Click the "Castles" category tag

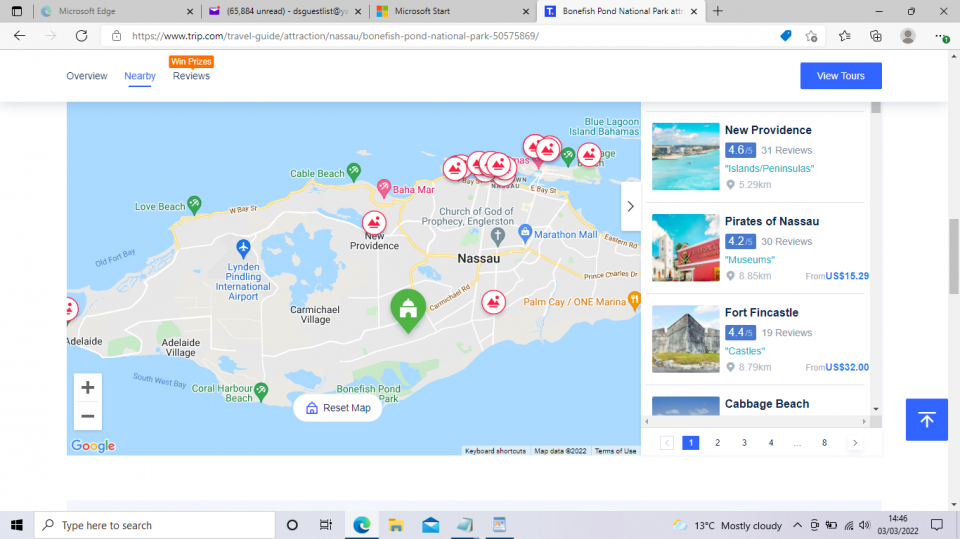click(x=745, y=351)
